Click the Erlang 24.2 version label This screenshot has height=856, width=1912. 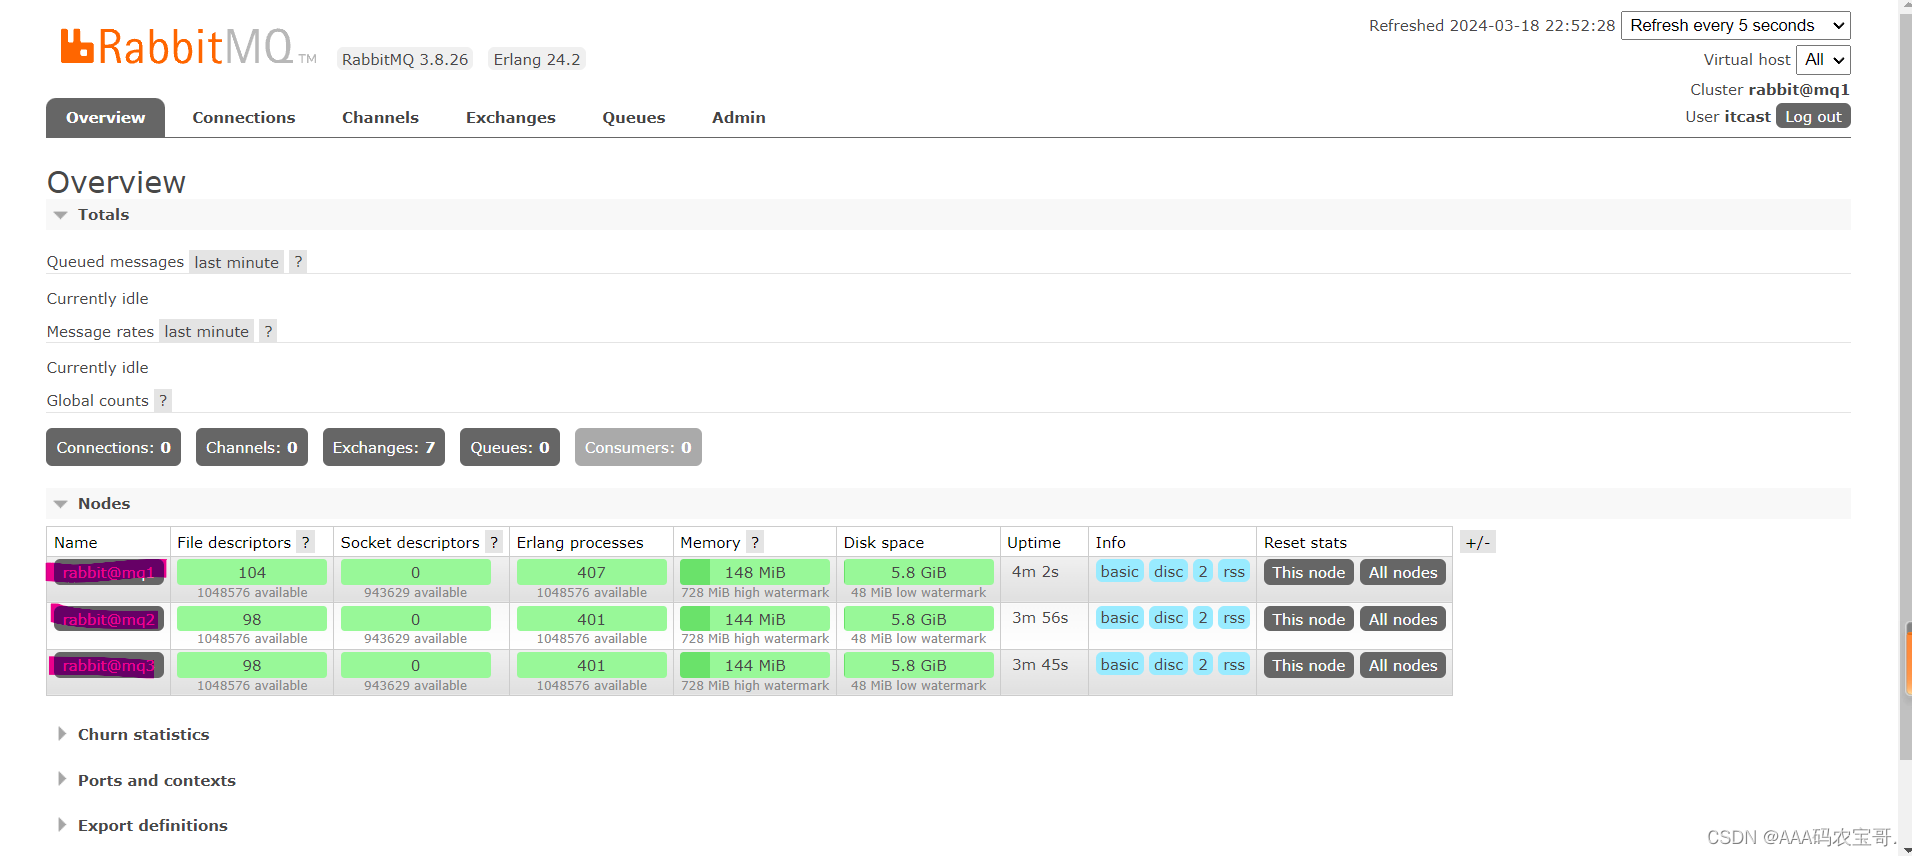[537, 59]
